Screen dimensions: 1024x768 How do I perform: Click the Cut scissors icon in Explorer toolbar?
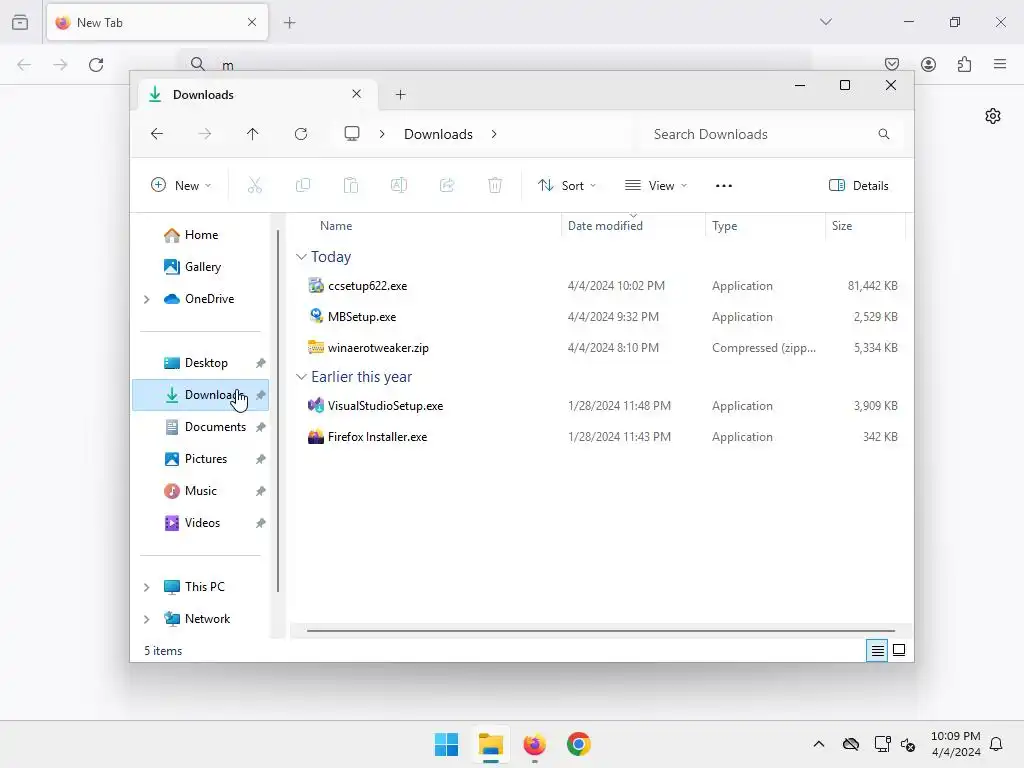(x=255, y=185)
